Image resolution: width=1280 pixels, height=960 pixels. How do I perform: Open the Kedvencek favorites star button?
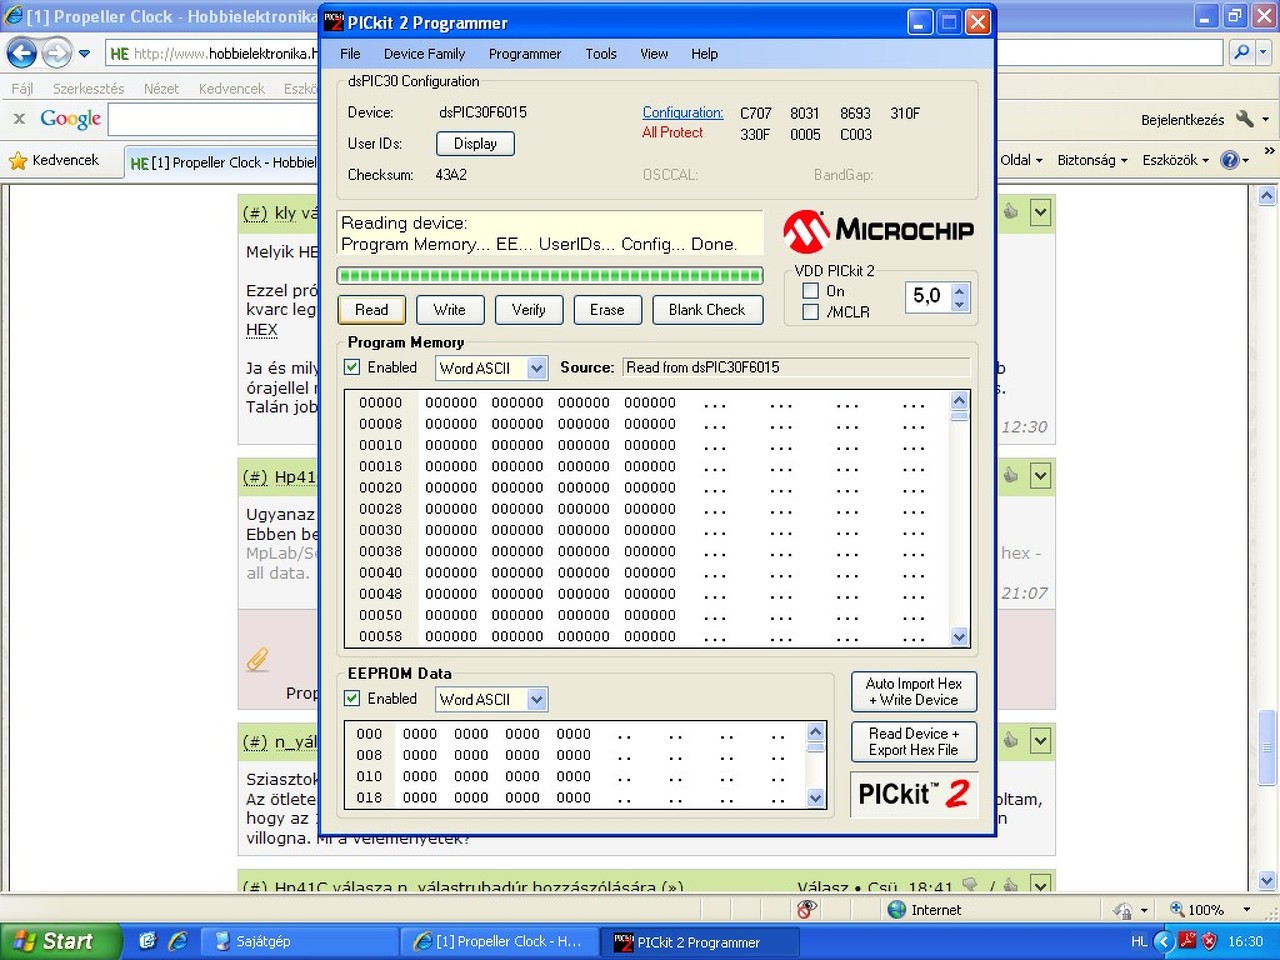coord(55,160)
